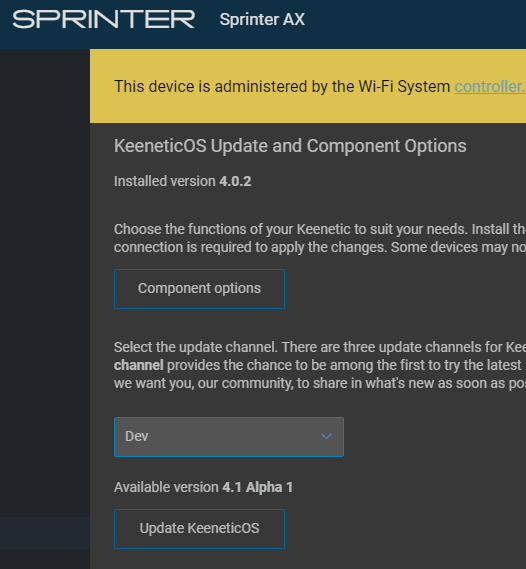Click the 'we want you, our community' line

[320, 384]
